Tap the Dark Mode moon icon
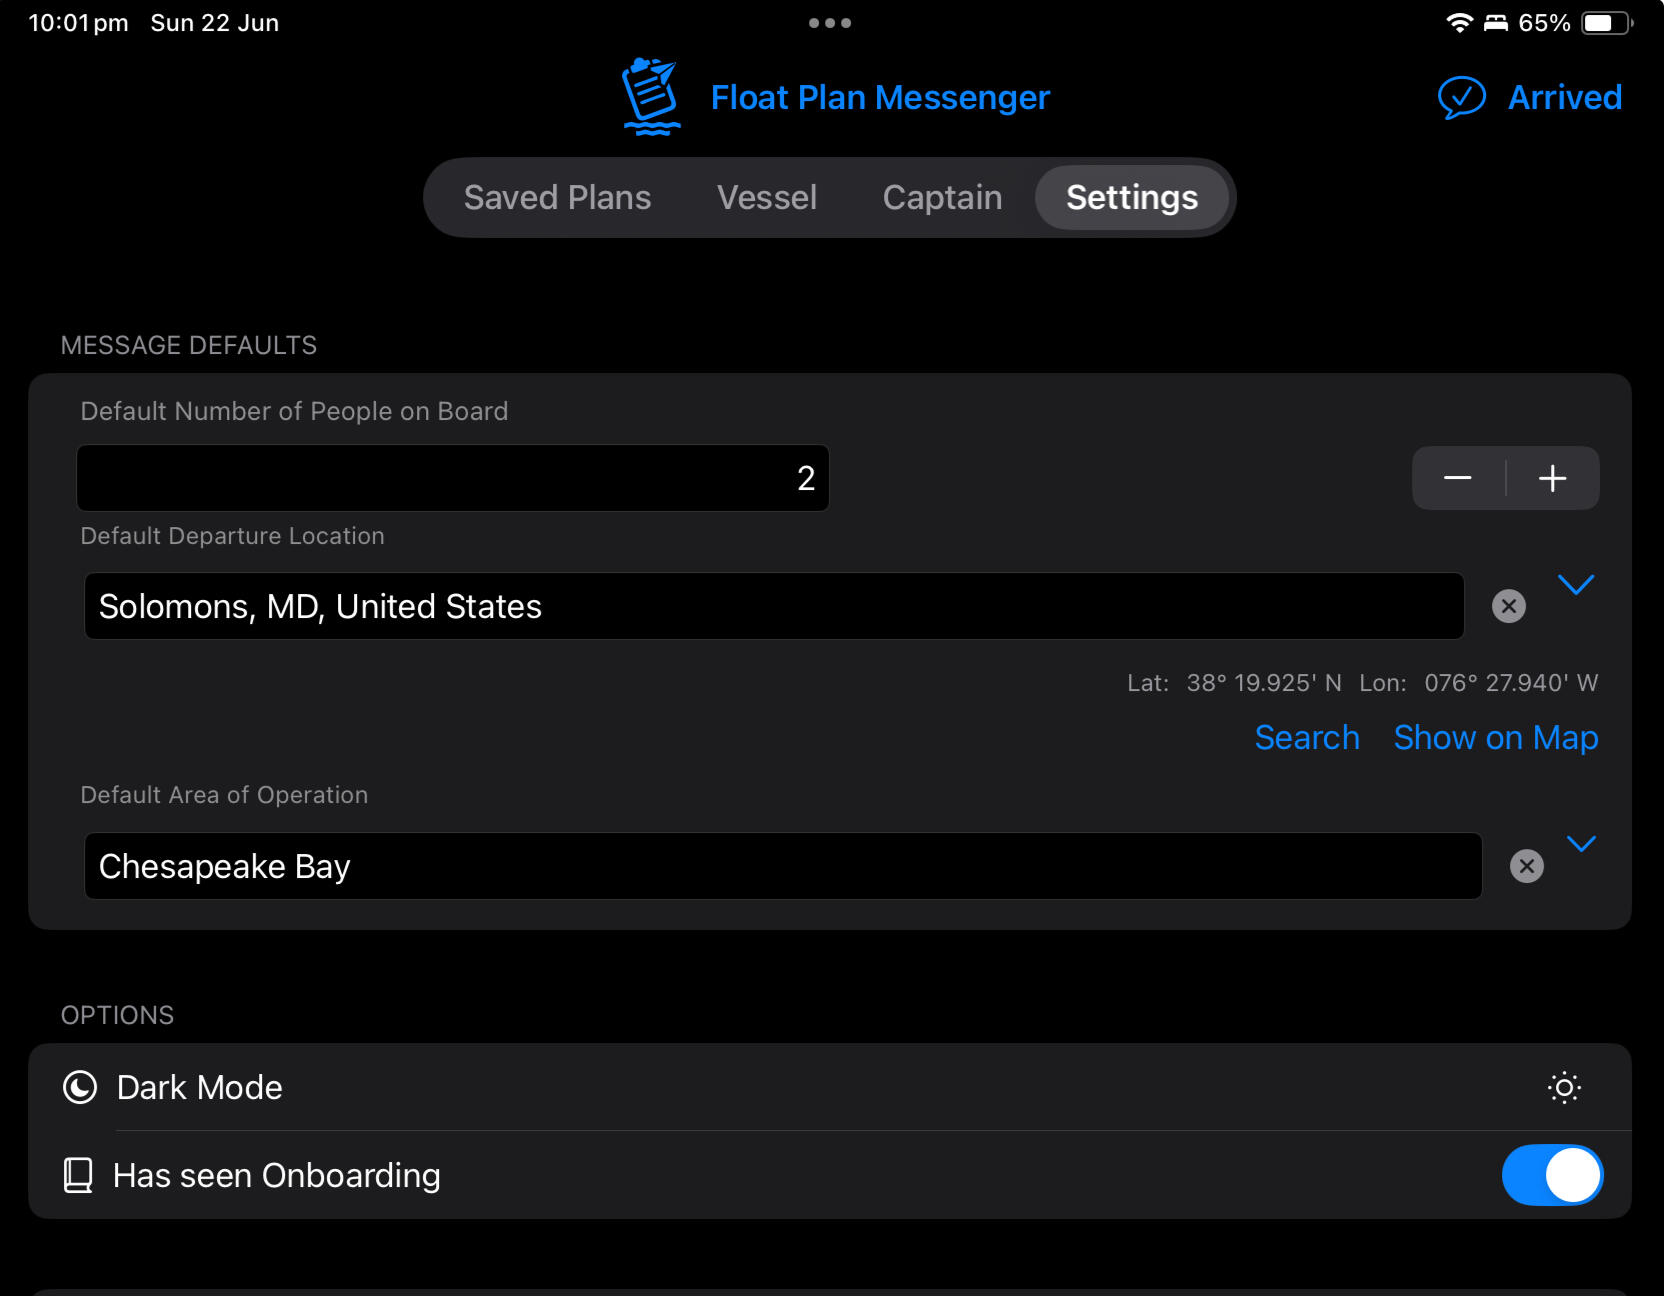The image size is (1664, 1296). pyautogui.click(x=80, y=1087)
